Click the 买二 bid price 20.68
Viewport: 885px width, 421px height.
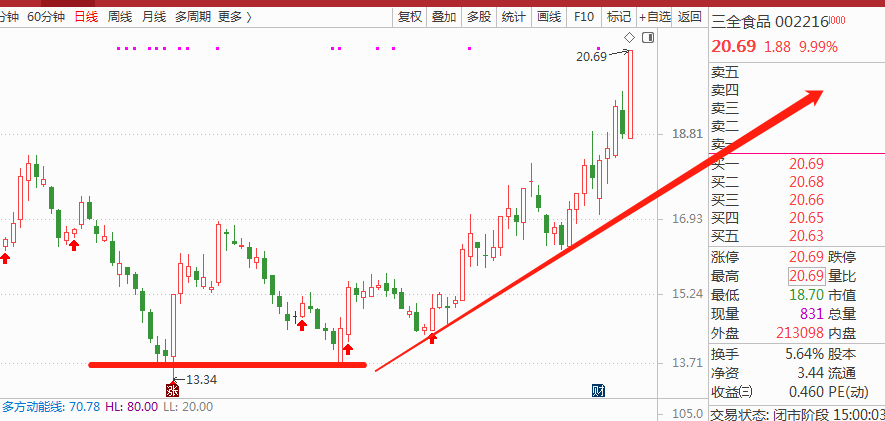806,182
